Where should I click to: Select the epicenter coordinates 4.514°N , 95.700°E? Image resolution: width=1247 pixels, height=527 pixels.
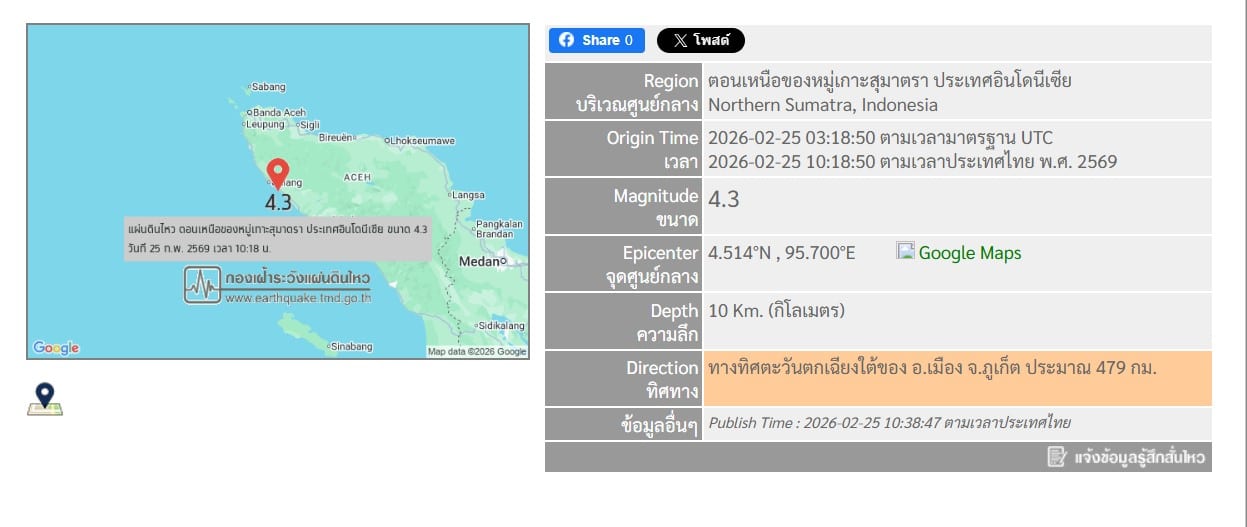[782, 253]
